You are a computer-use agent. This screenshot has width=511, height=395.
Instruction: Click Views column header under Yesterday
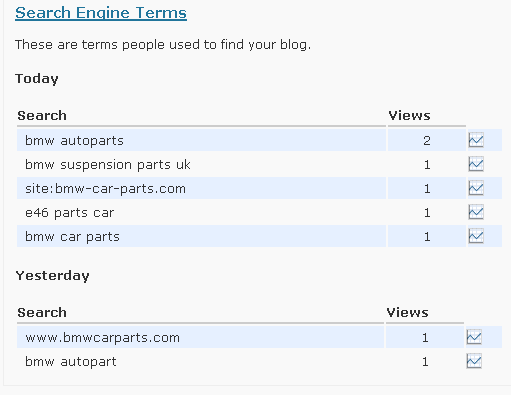point(407,312)
